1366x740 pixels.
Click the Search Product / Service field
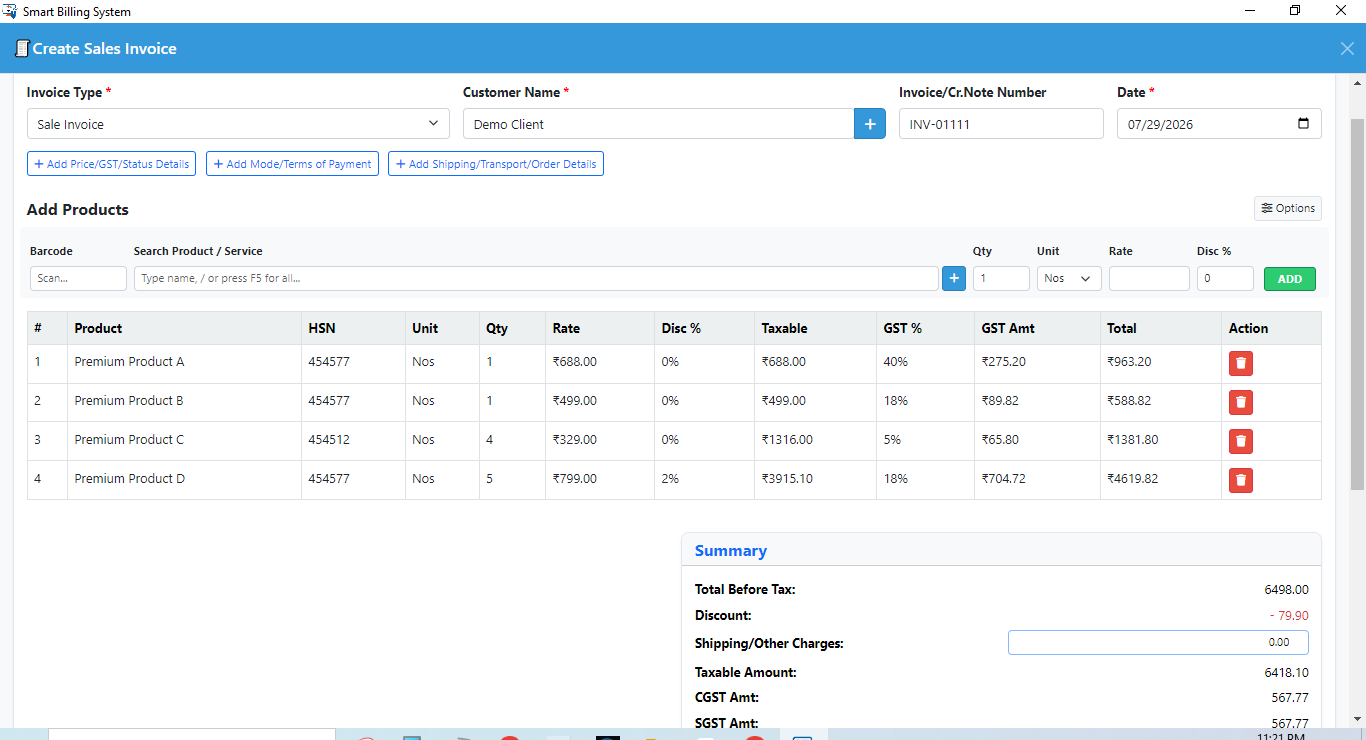pyautogui.click(x=536, y=279)
